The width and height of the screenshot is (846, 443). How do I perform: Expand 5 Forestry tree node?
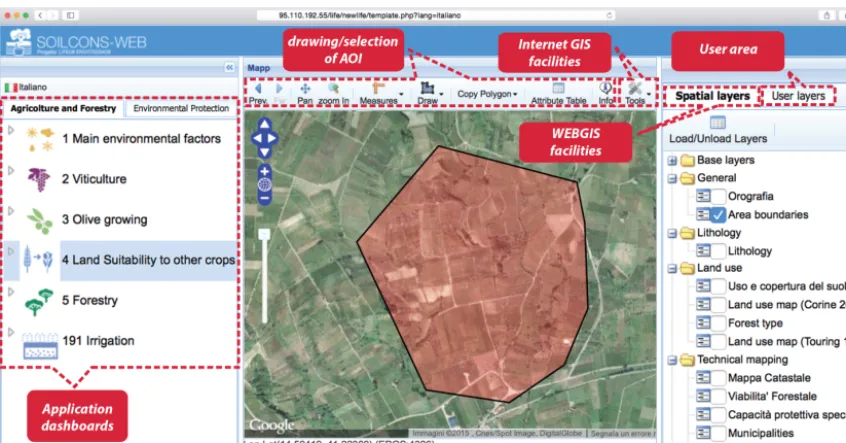coord(11,292)
